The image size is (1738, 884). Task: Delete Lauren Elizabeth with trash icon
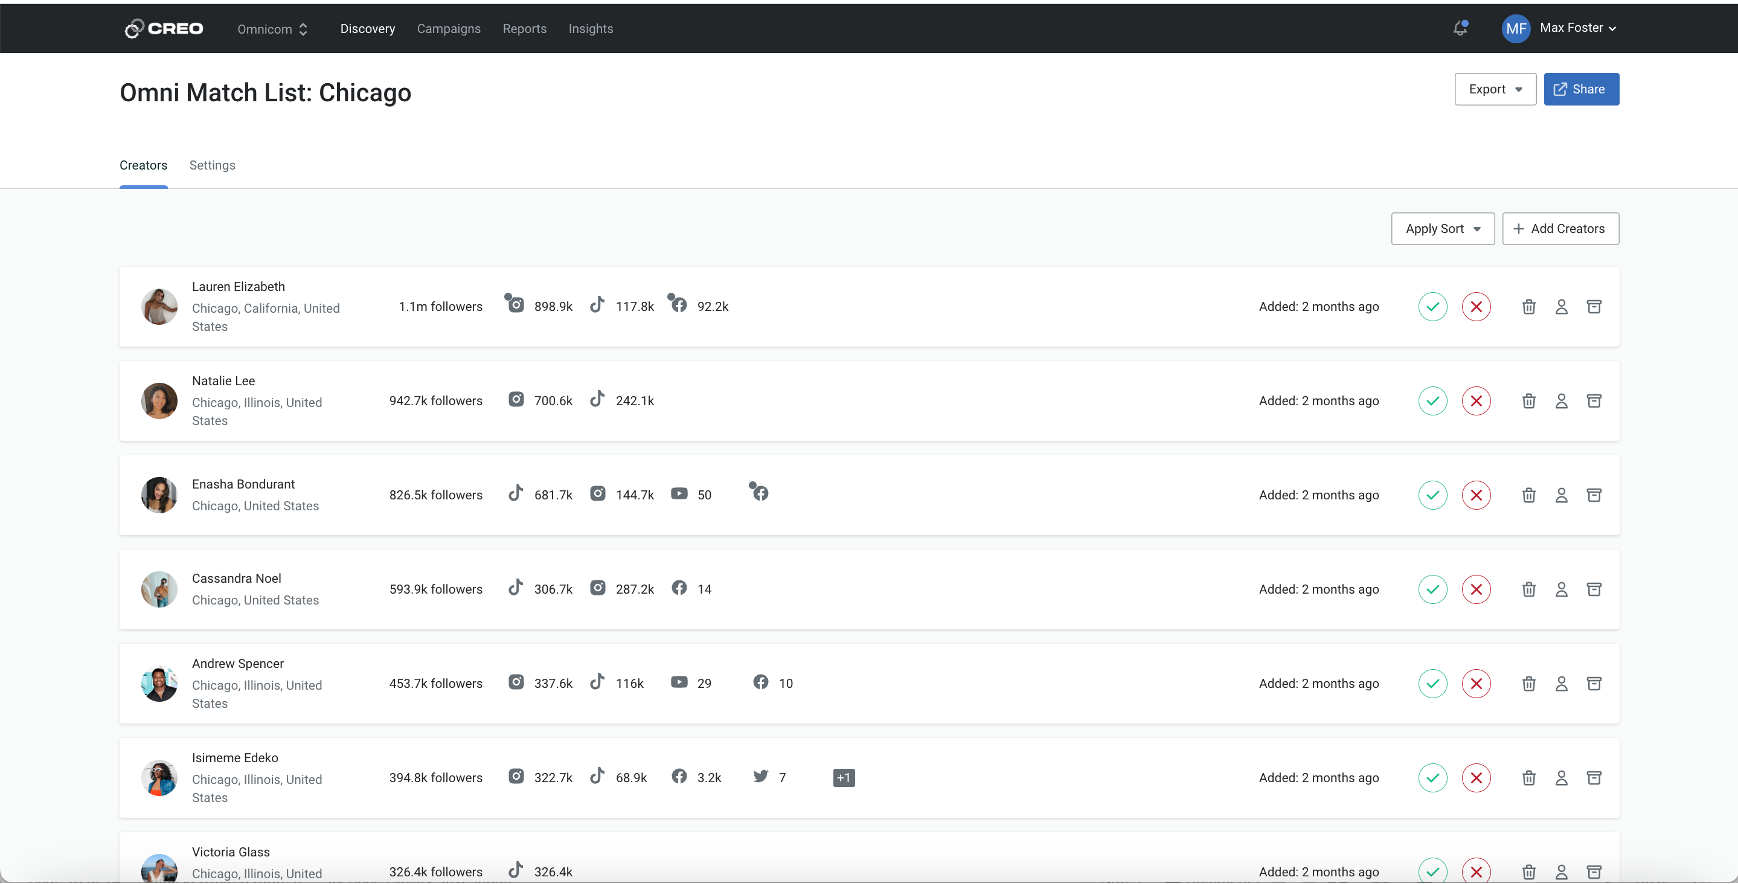tap(1529, 307)
